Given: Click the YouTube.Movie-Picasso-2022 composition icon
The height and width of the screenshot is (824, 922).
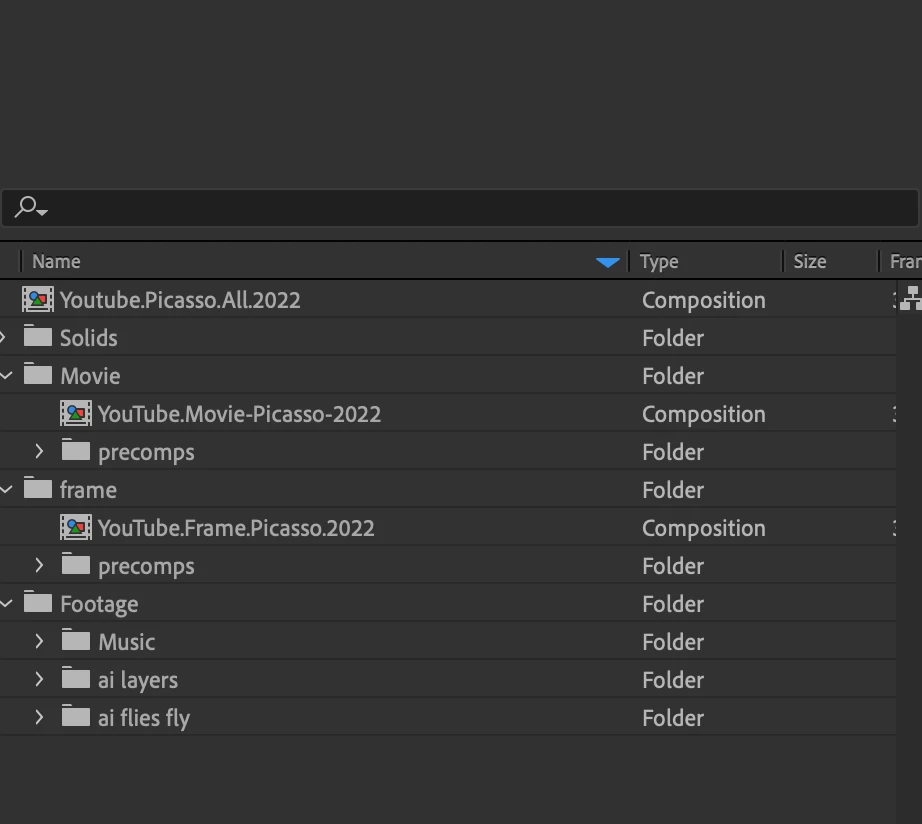Looking at the screenshot, I should coord(76,413).
